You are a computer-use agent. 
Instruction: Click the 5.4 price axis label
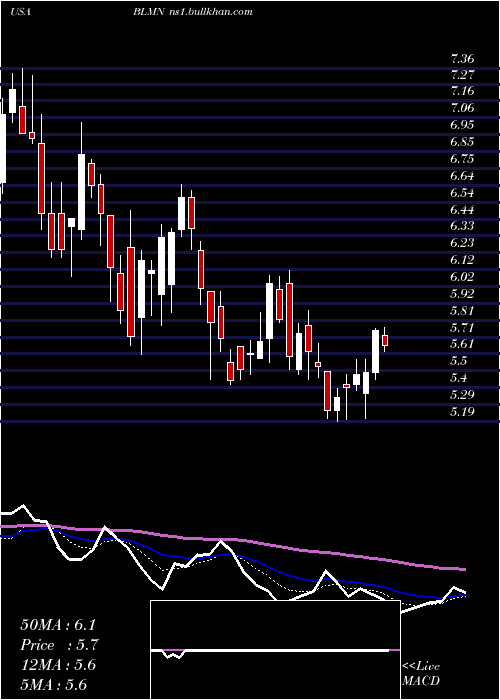pyautogui.click(x=459, y=378)
